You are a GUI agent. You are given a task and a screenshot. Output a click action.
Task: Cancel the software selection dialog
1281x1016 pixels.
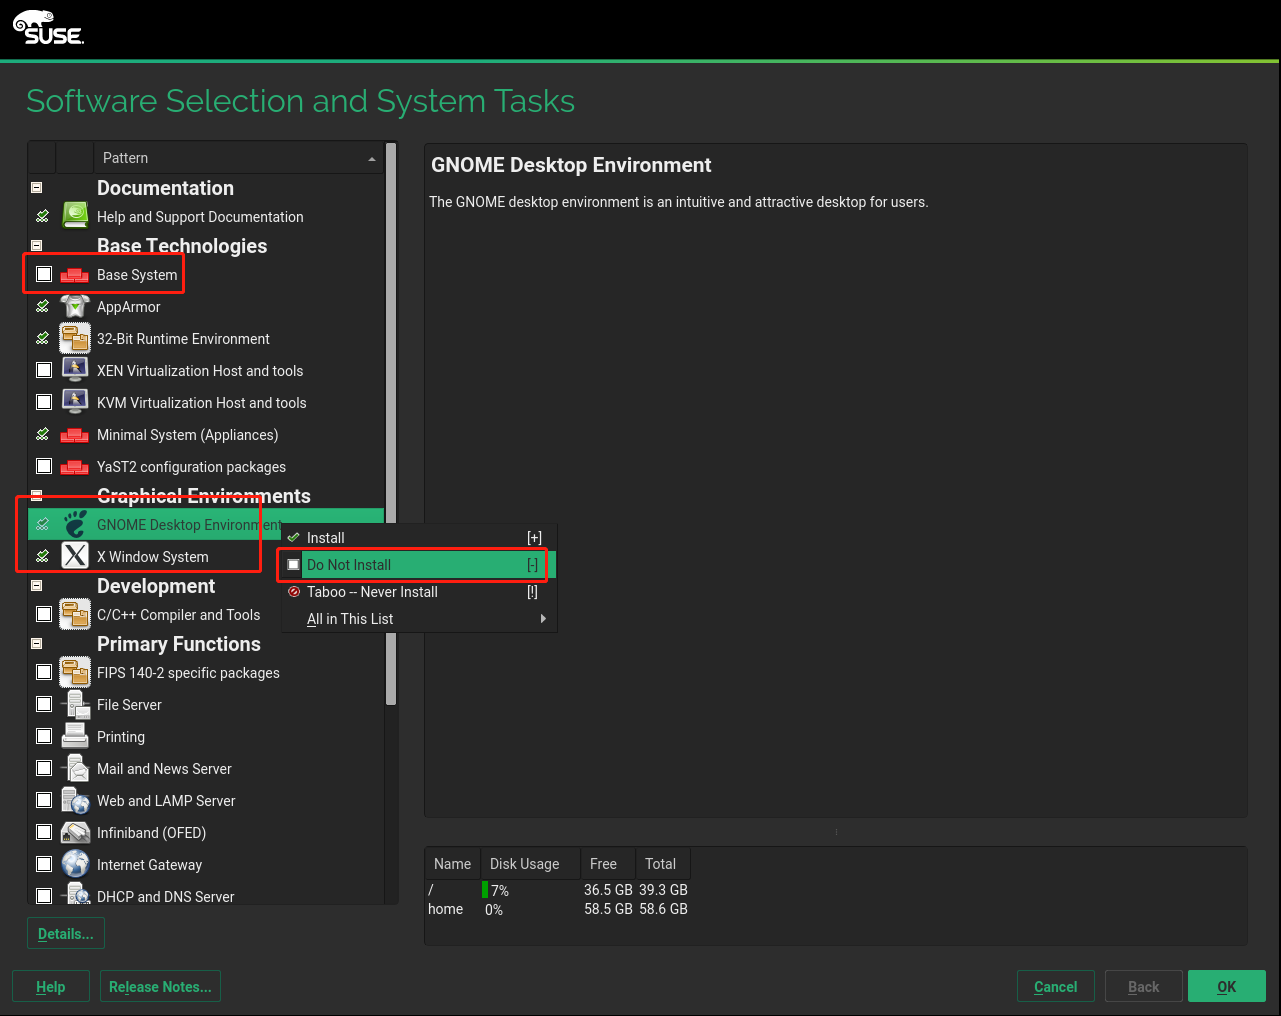pyautogui.click(x=1055, y=986)
